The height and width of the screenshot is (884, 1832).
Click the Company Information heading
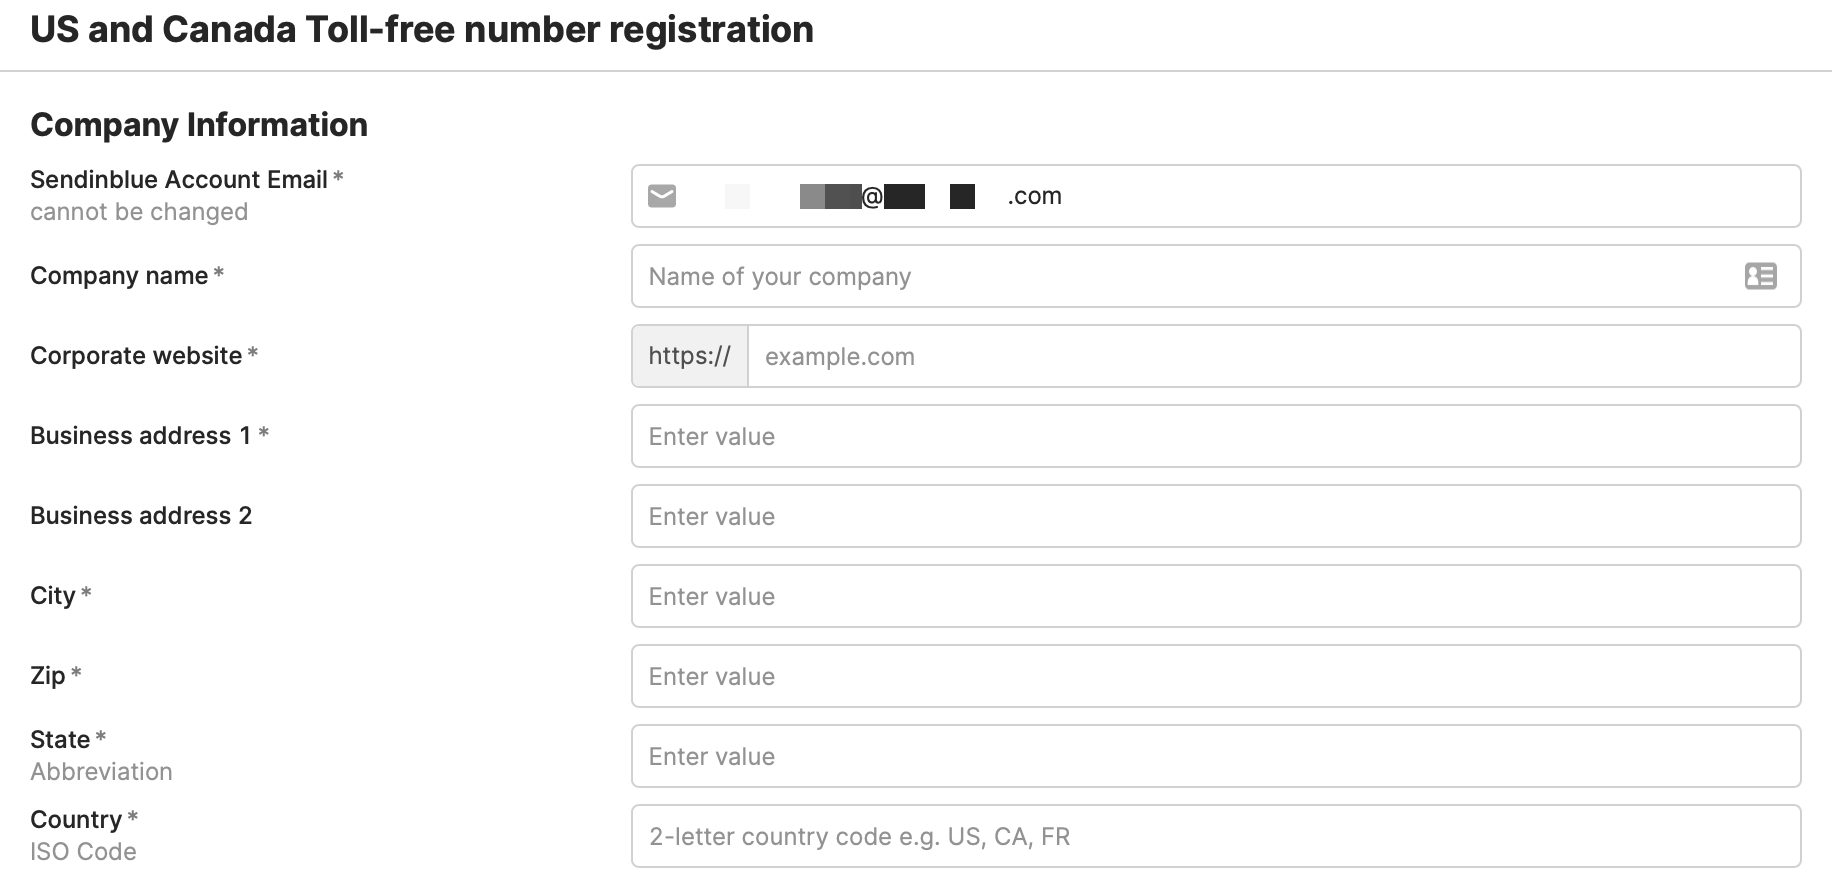click(199, 125)
